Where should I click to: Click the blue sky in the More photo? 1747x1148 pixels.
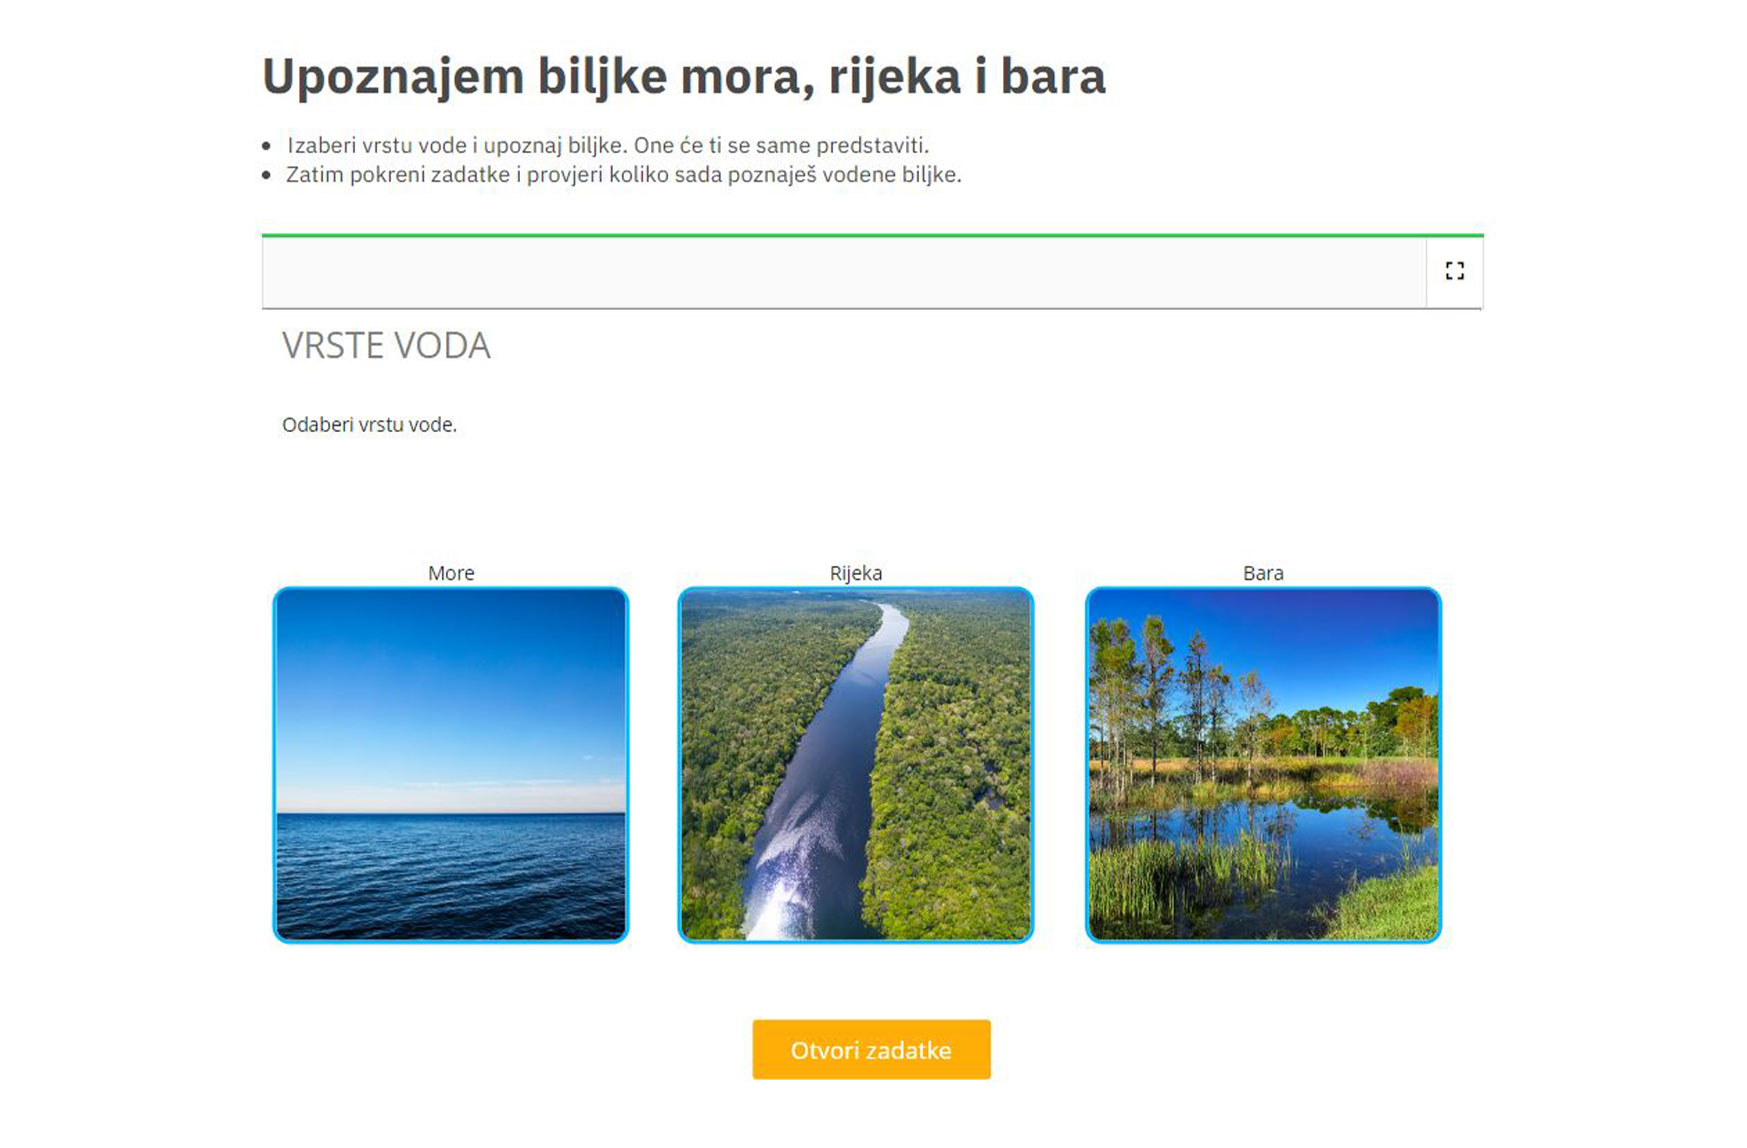[x=451, y=690]
